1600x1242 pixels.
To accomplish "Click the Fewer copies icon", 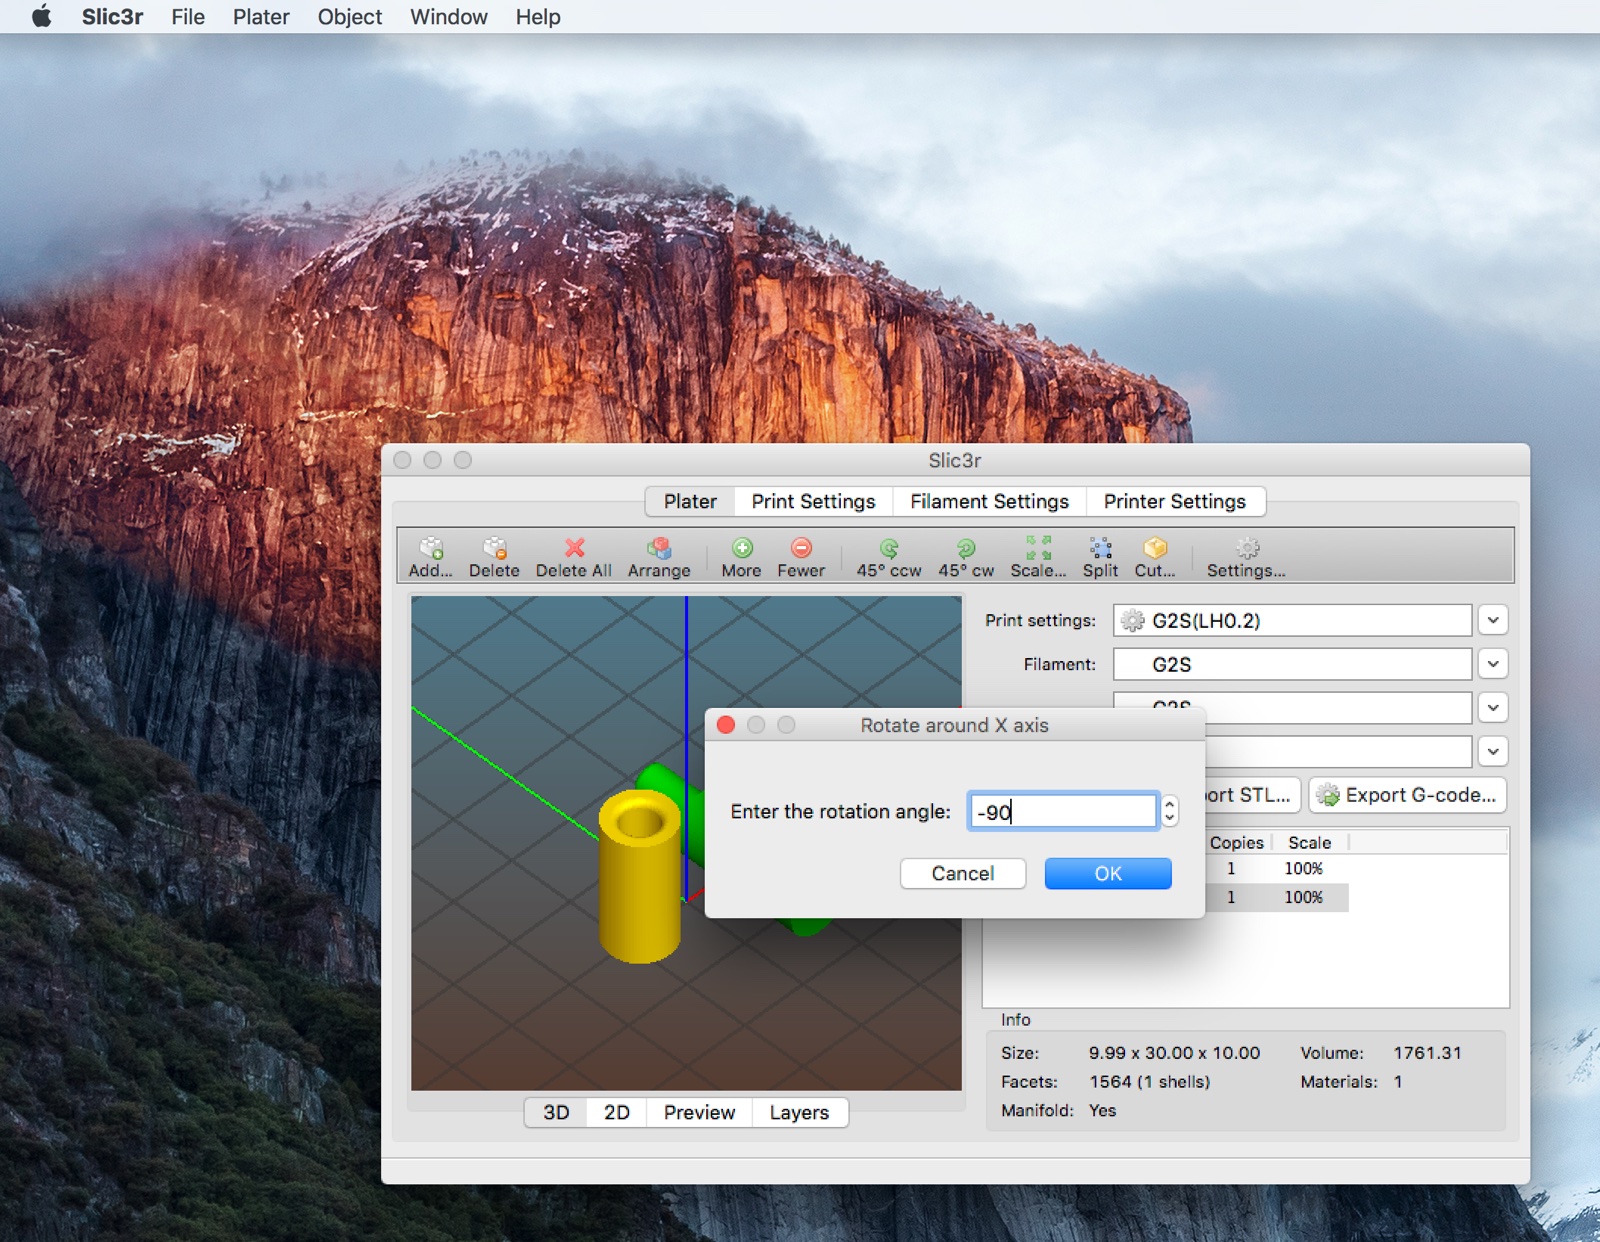I will coord(801,549).
